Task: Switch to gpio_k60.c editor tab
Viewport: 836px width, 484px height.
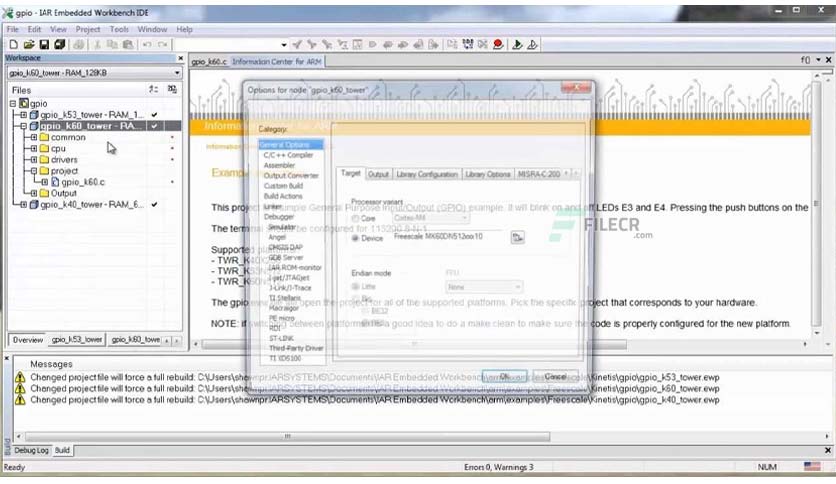Action: (209, 62)
